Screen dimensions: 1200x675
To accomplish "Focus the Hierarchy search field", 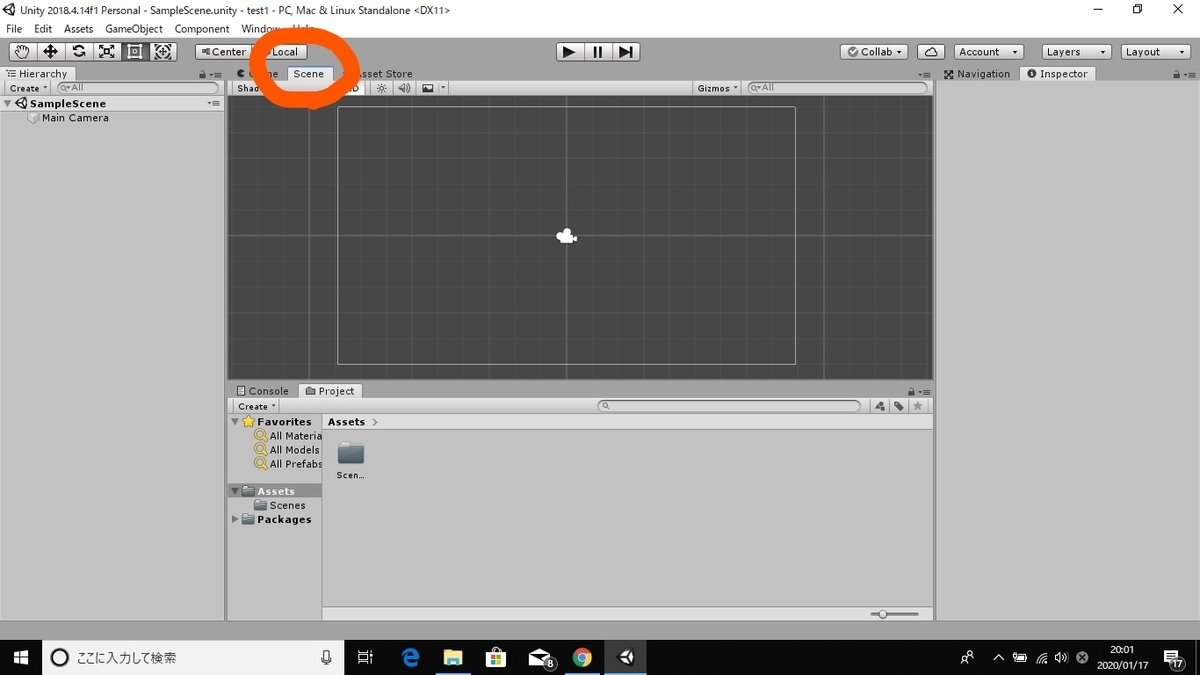I will (x=137, y=88).
